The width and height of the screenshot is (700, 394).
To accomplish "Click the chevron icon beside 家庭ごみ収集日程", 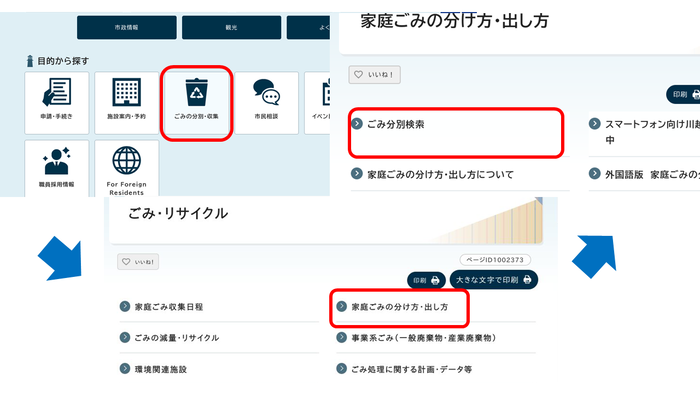I will 125,307.
